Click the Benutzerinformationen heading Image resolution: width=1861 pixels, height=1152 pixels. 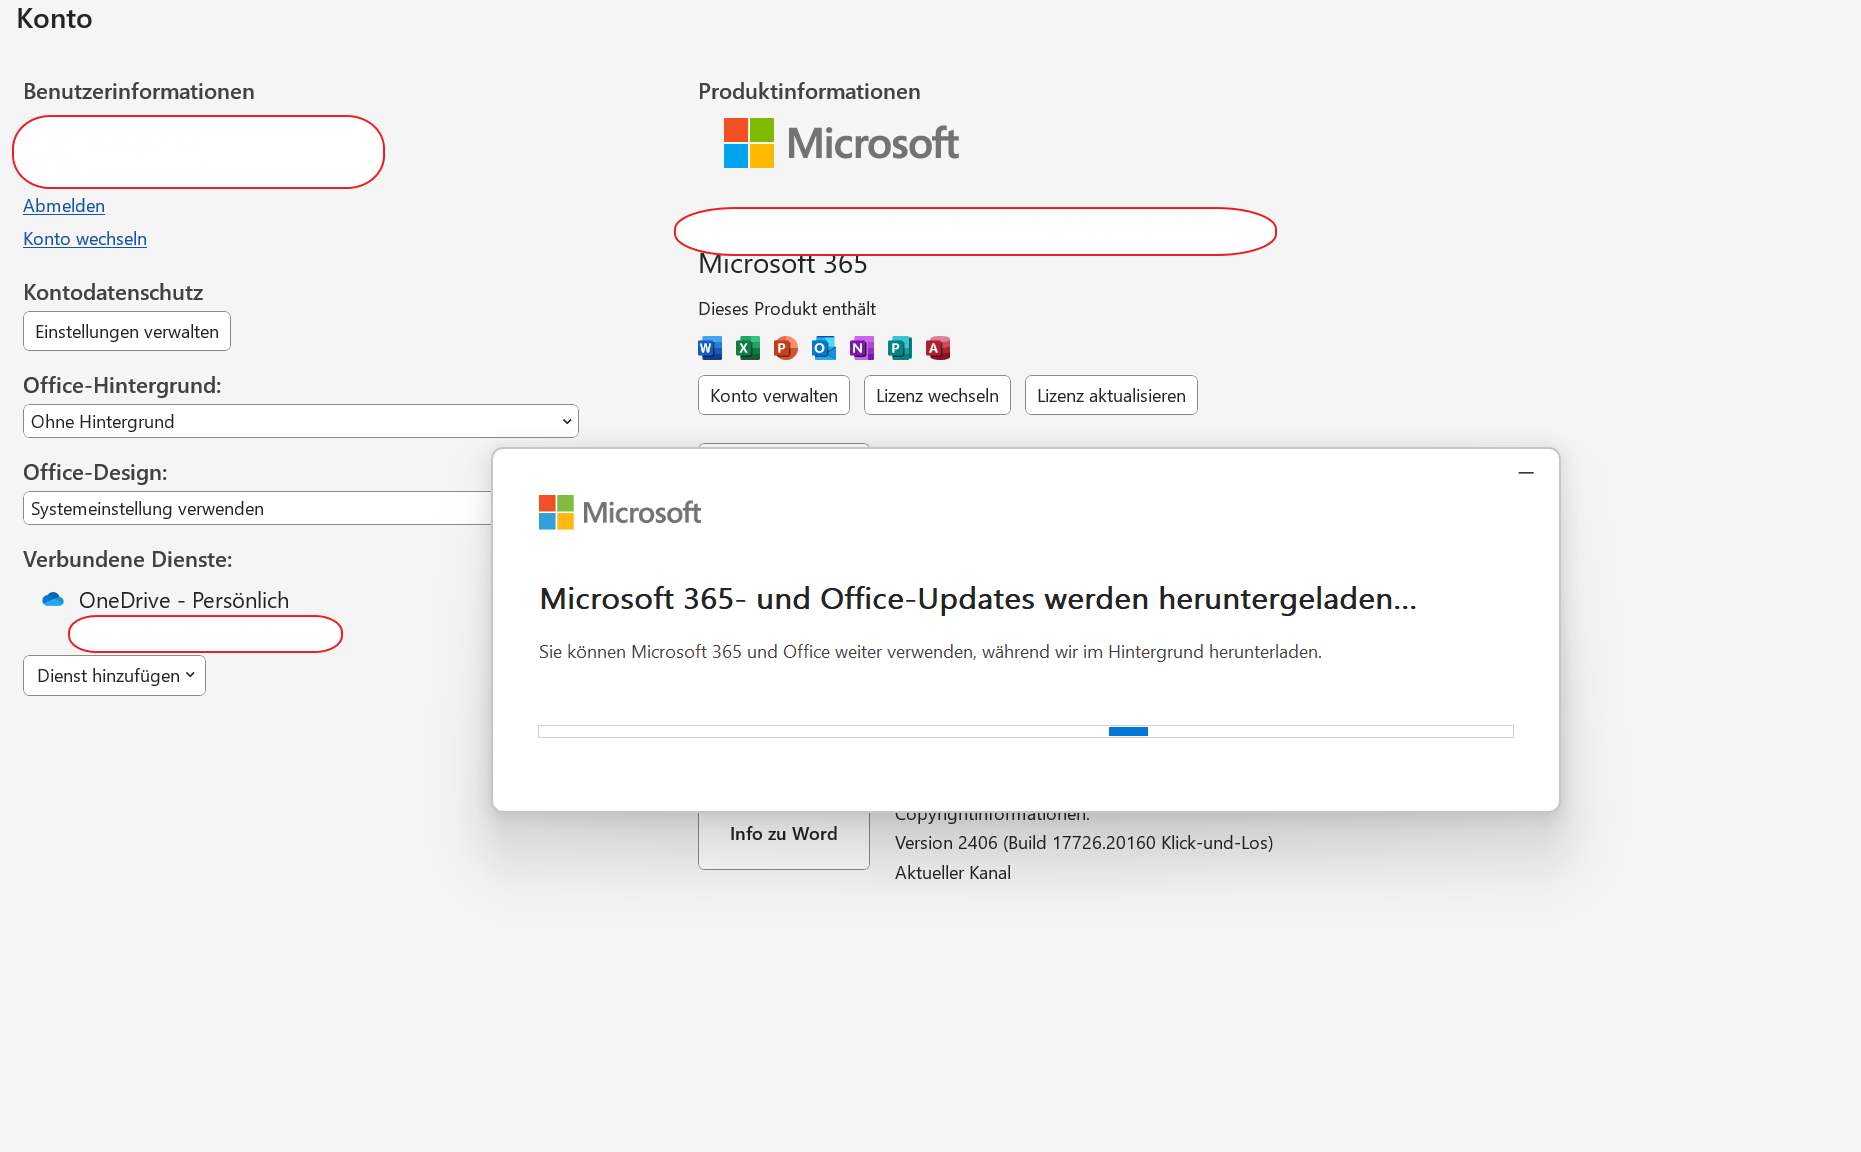[x=139, y=92]
